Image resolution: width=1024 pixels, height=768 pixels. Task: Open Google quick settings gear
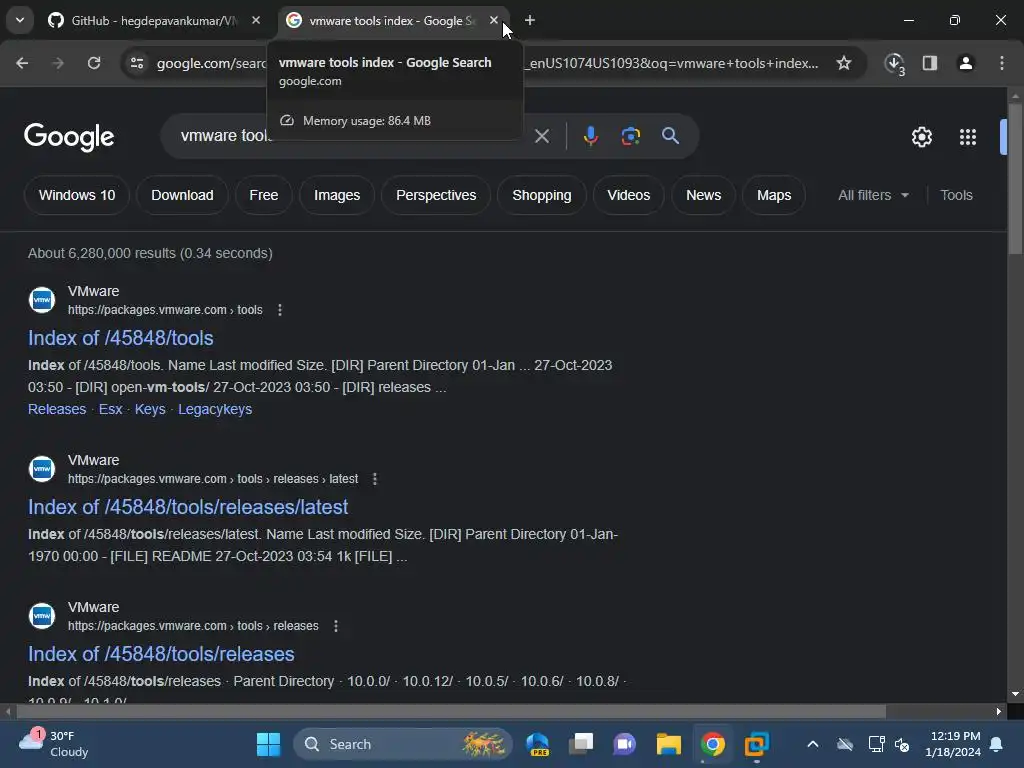click(x=921, y=137)
